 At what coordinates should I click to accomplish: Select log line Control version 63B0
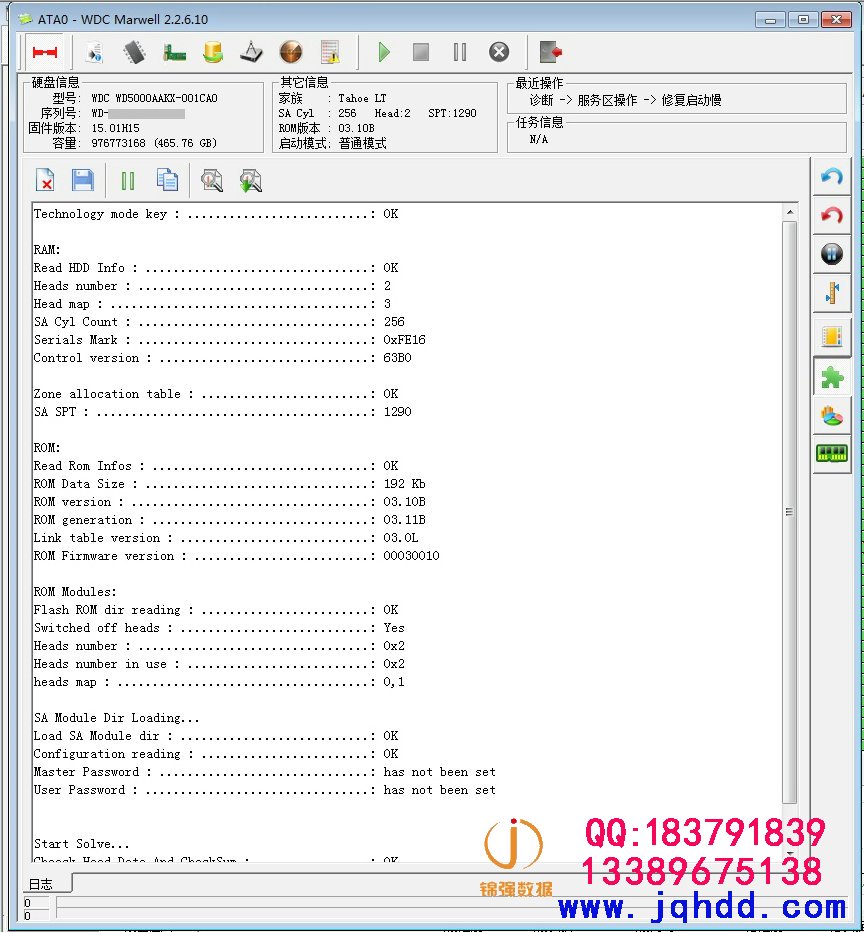point(222,358)
